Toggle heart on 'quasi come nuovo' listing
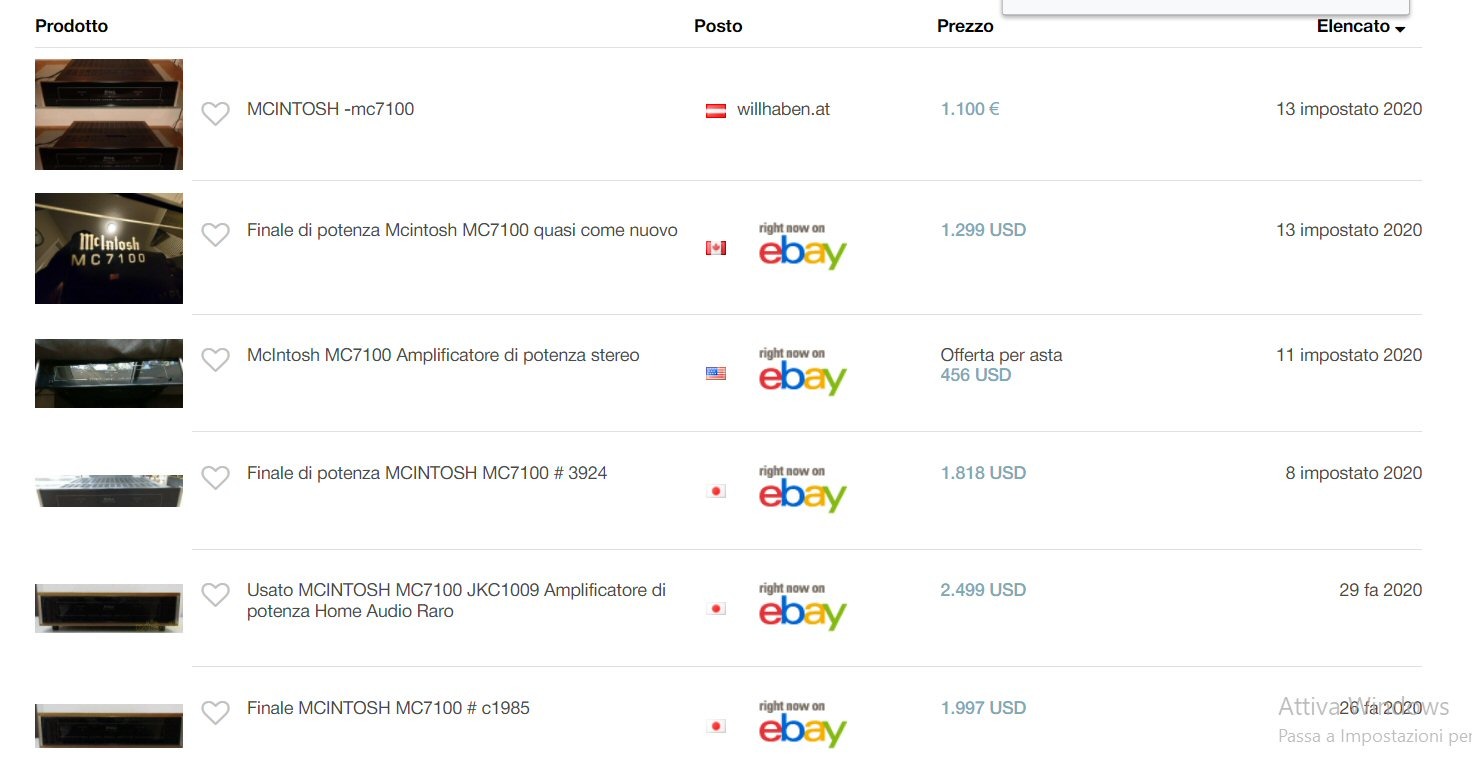This screenshot has width=1472, height=775. coord(215,235)
